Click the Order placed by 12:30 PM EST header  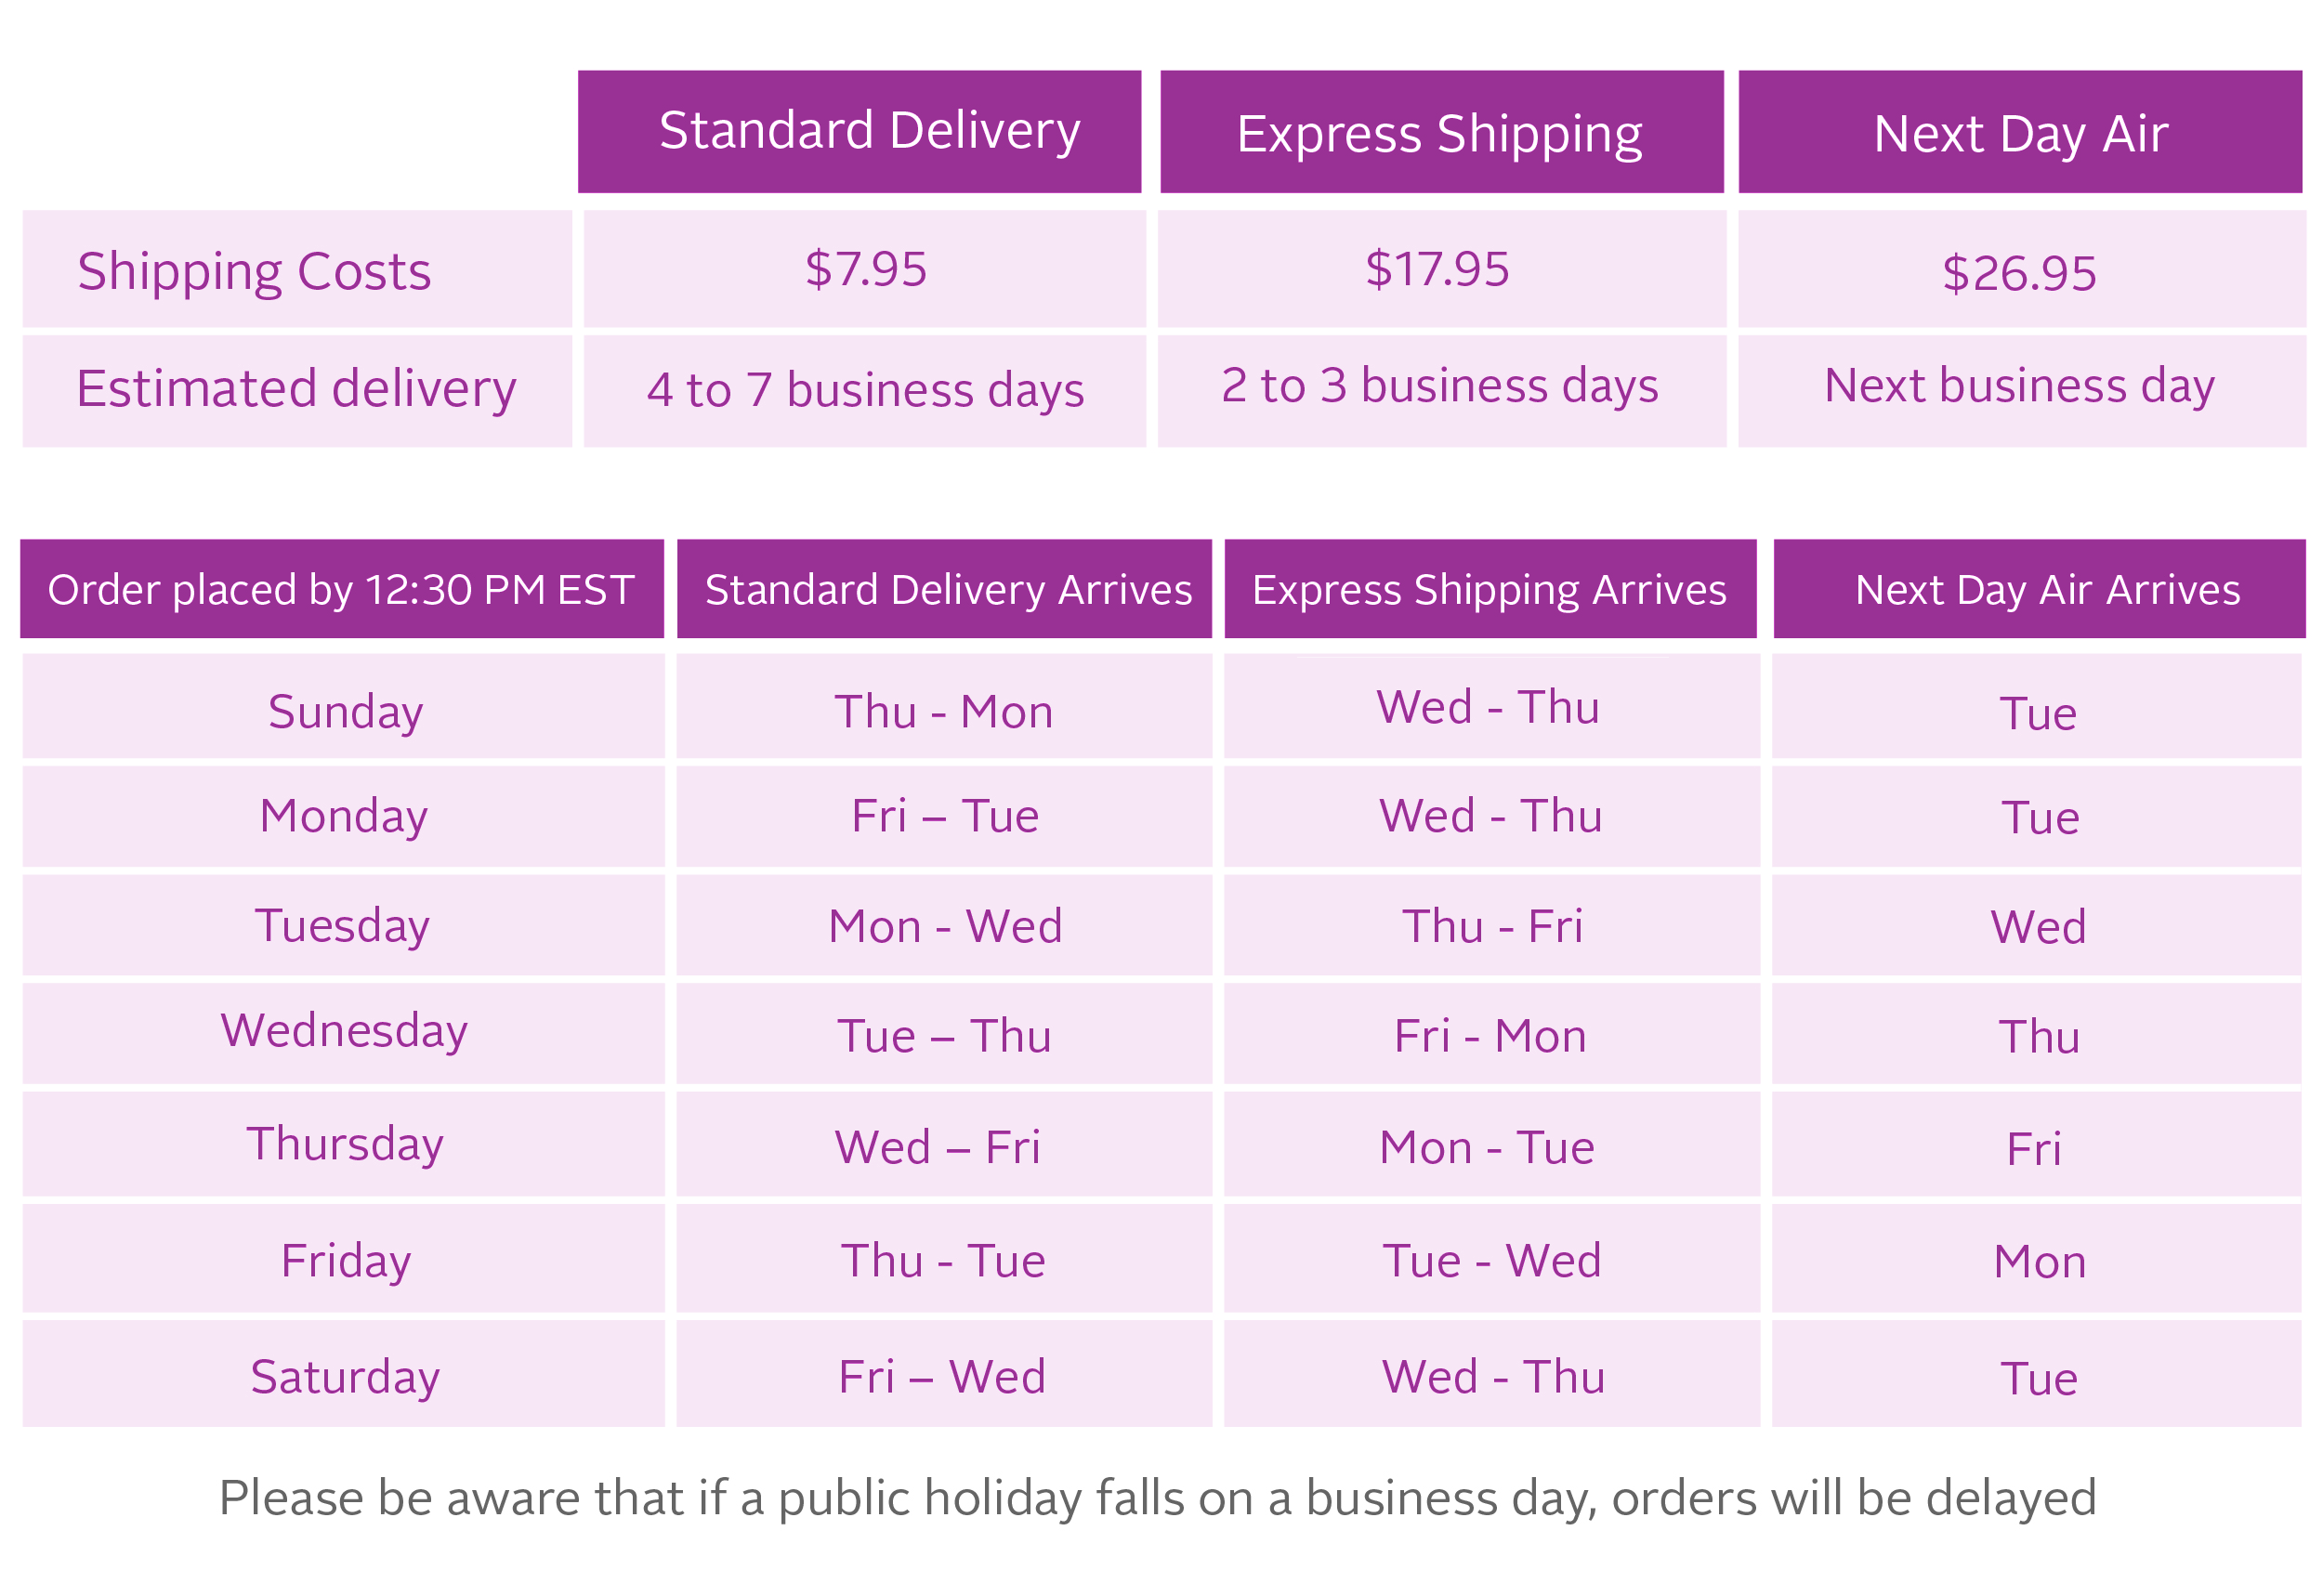[x=341, y=589]
